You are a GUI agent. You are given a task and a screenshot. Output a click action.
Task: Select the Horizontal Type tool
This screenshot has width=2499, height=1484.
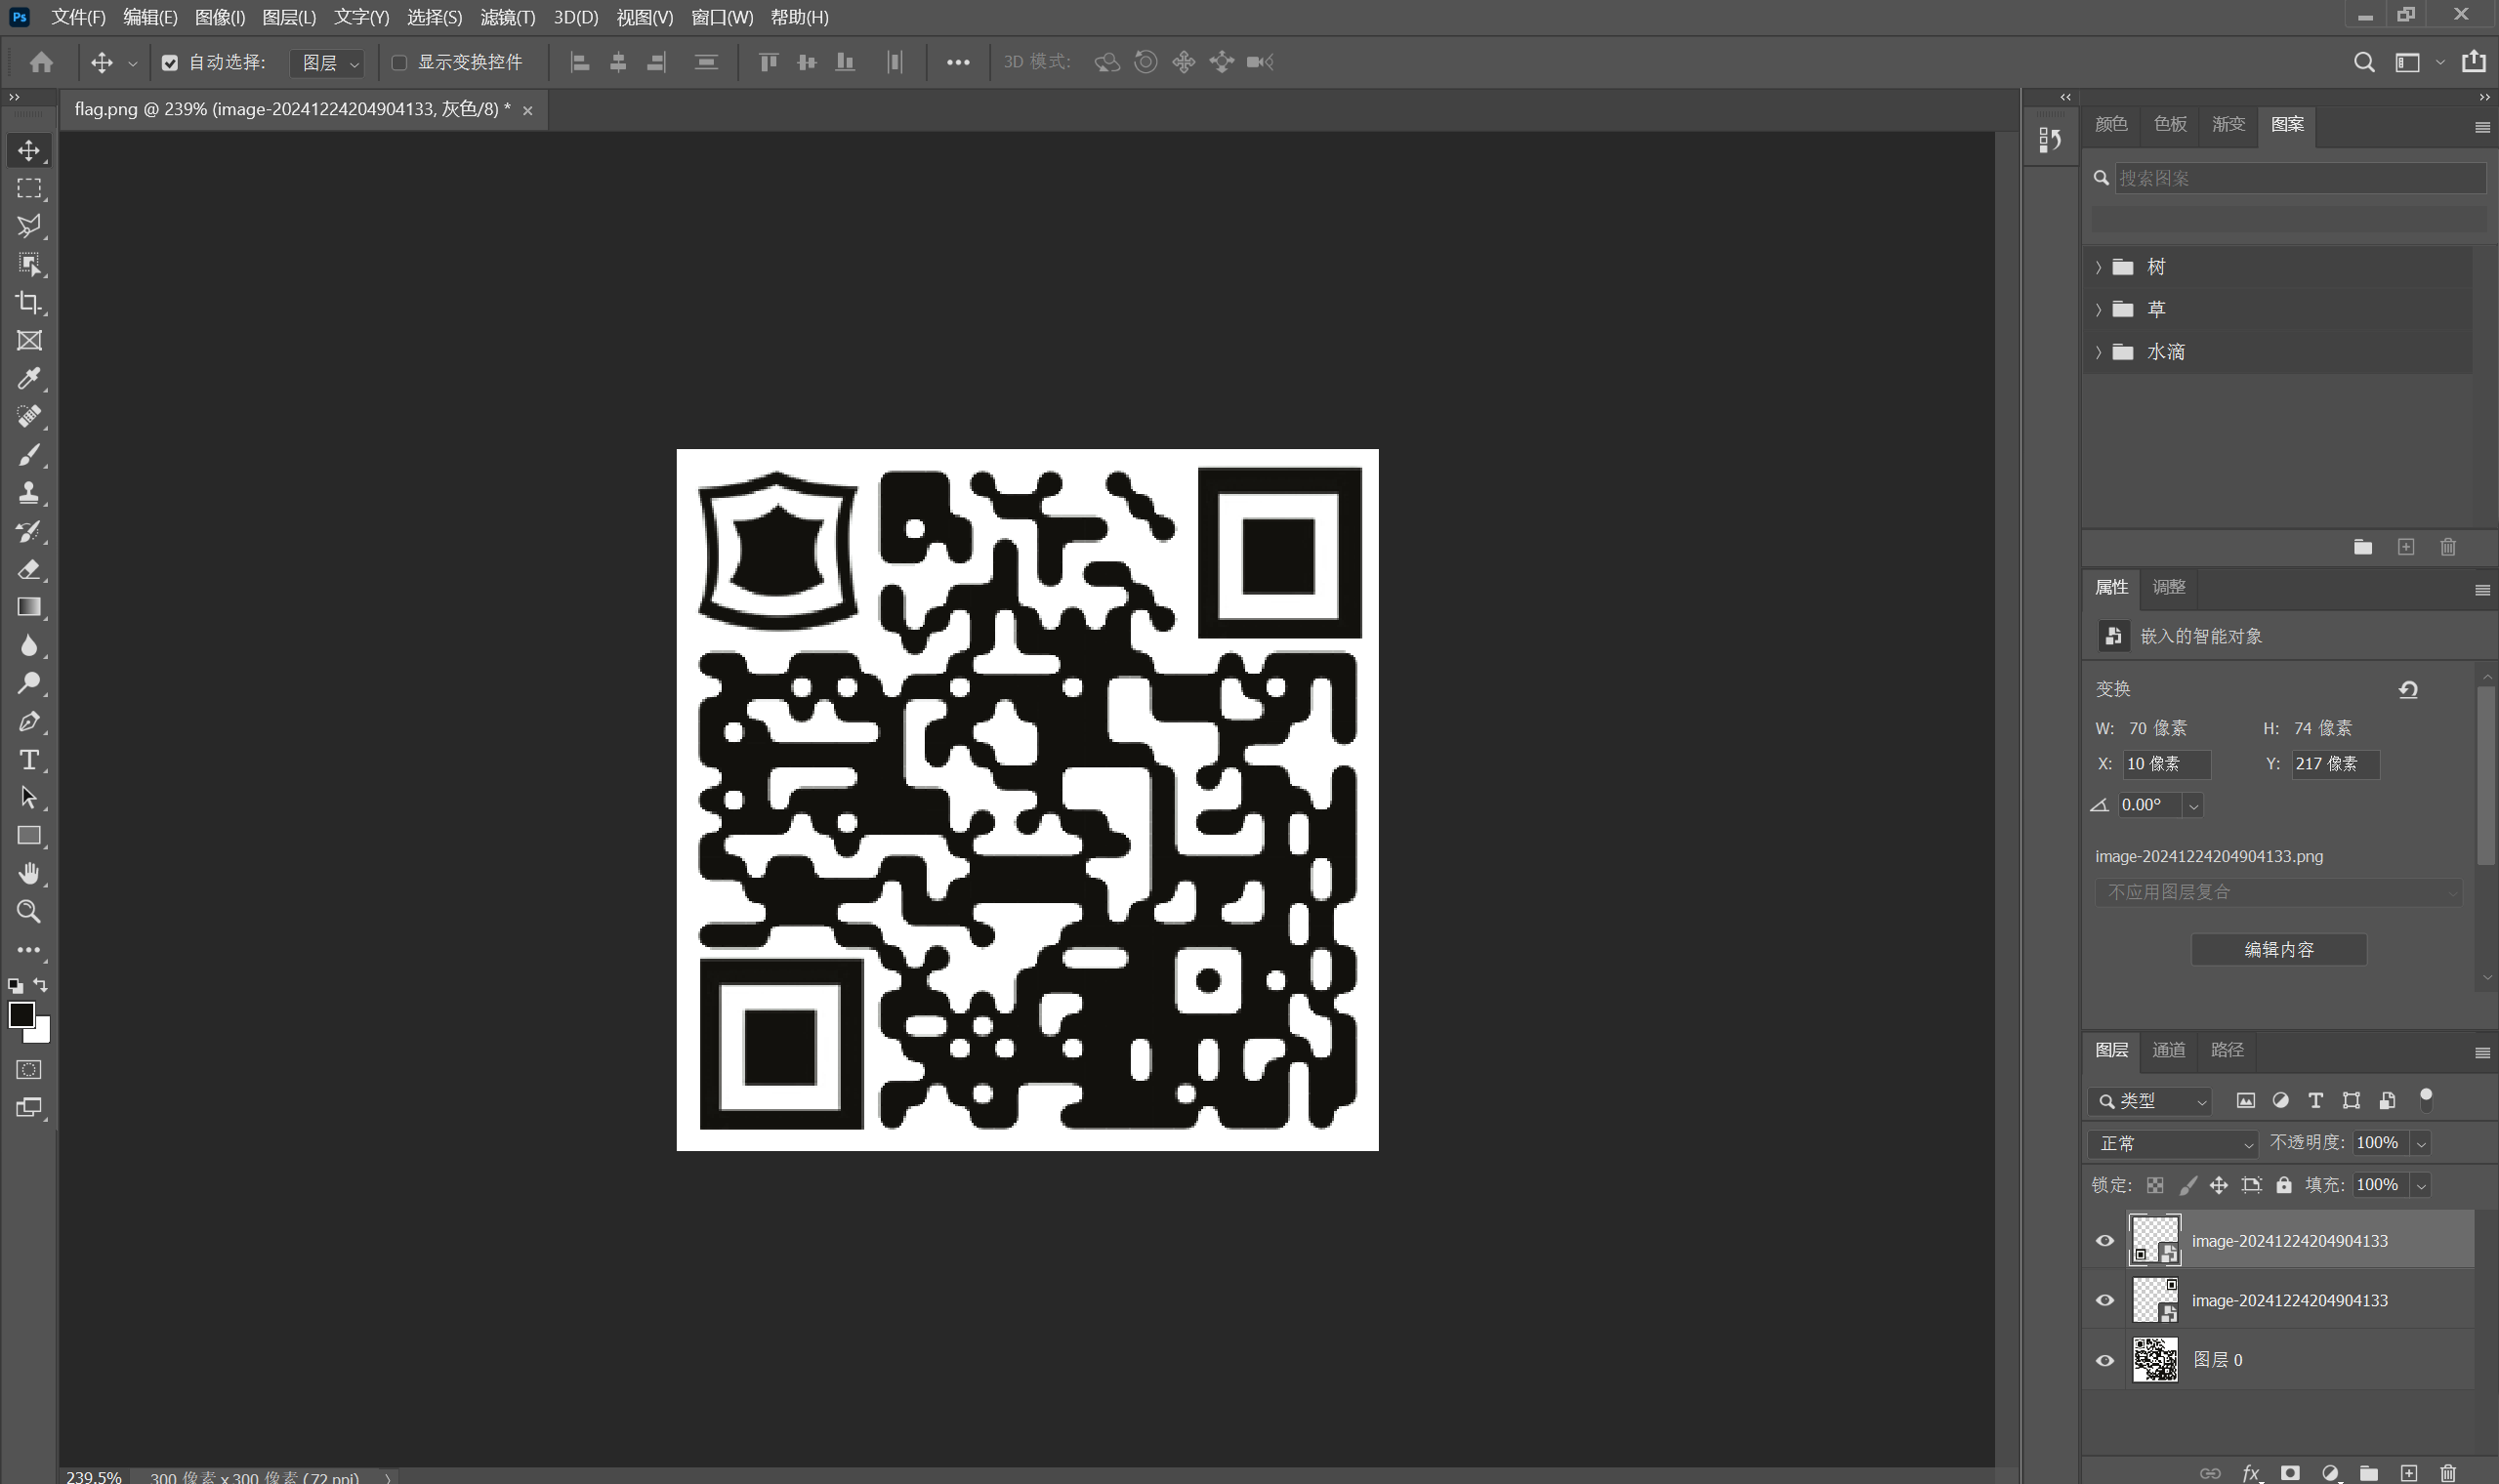pyautogui.click(x=29, y=759)
